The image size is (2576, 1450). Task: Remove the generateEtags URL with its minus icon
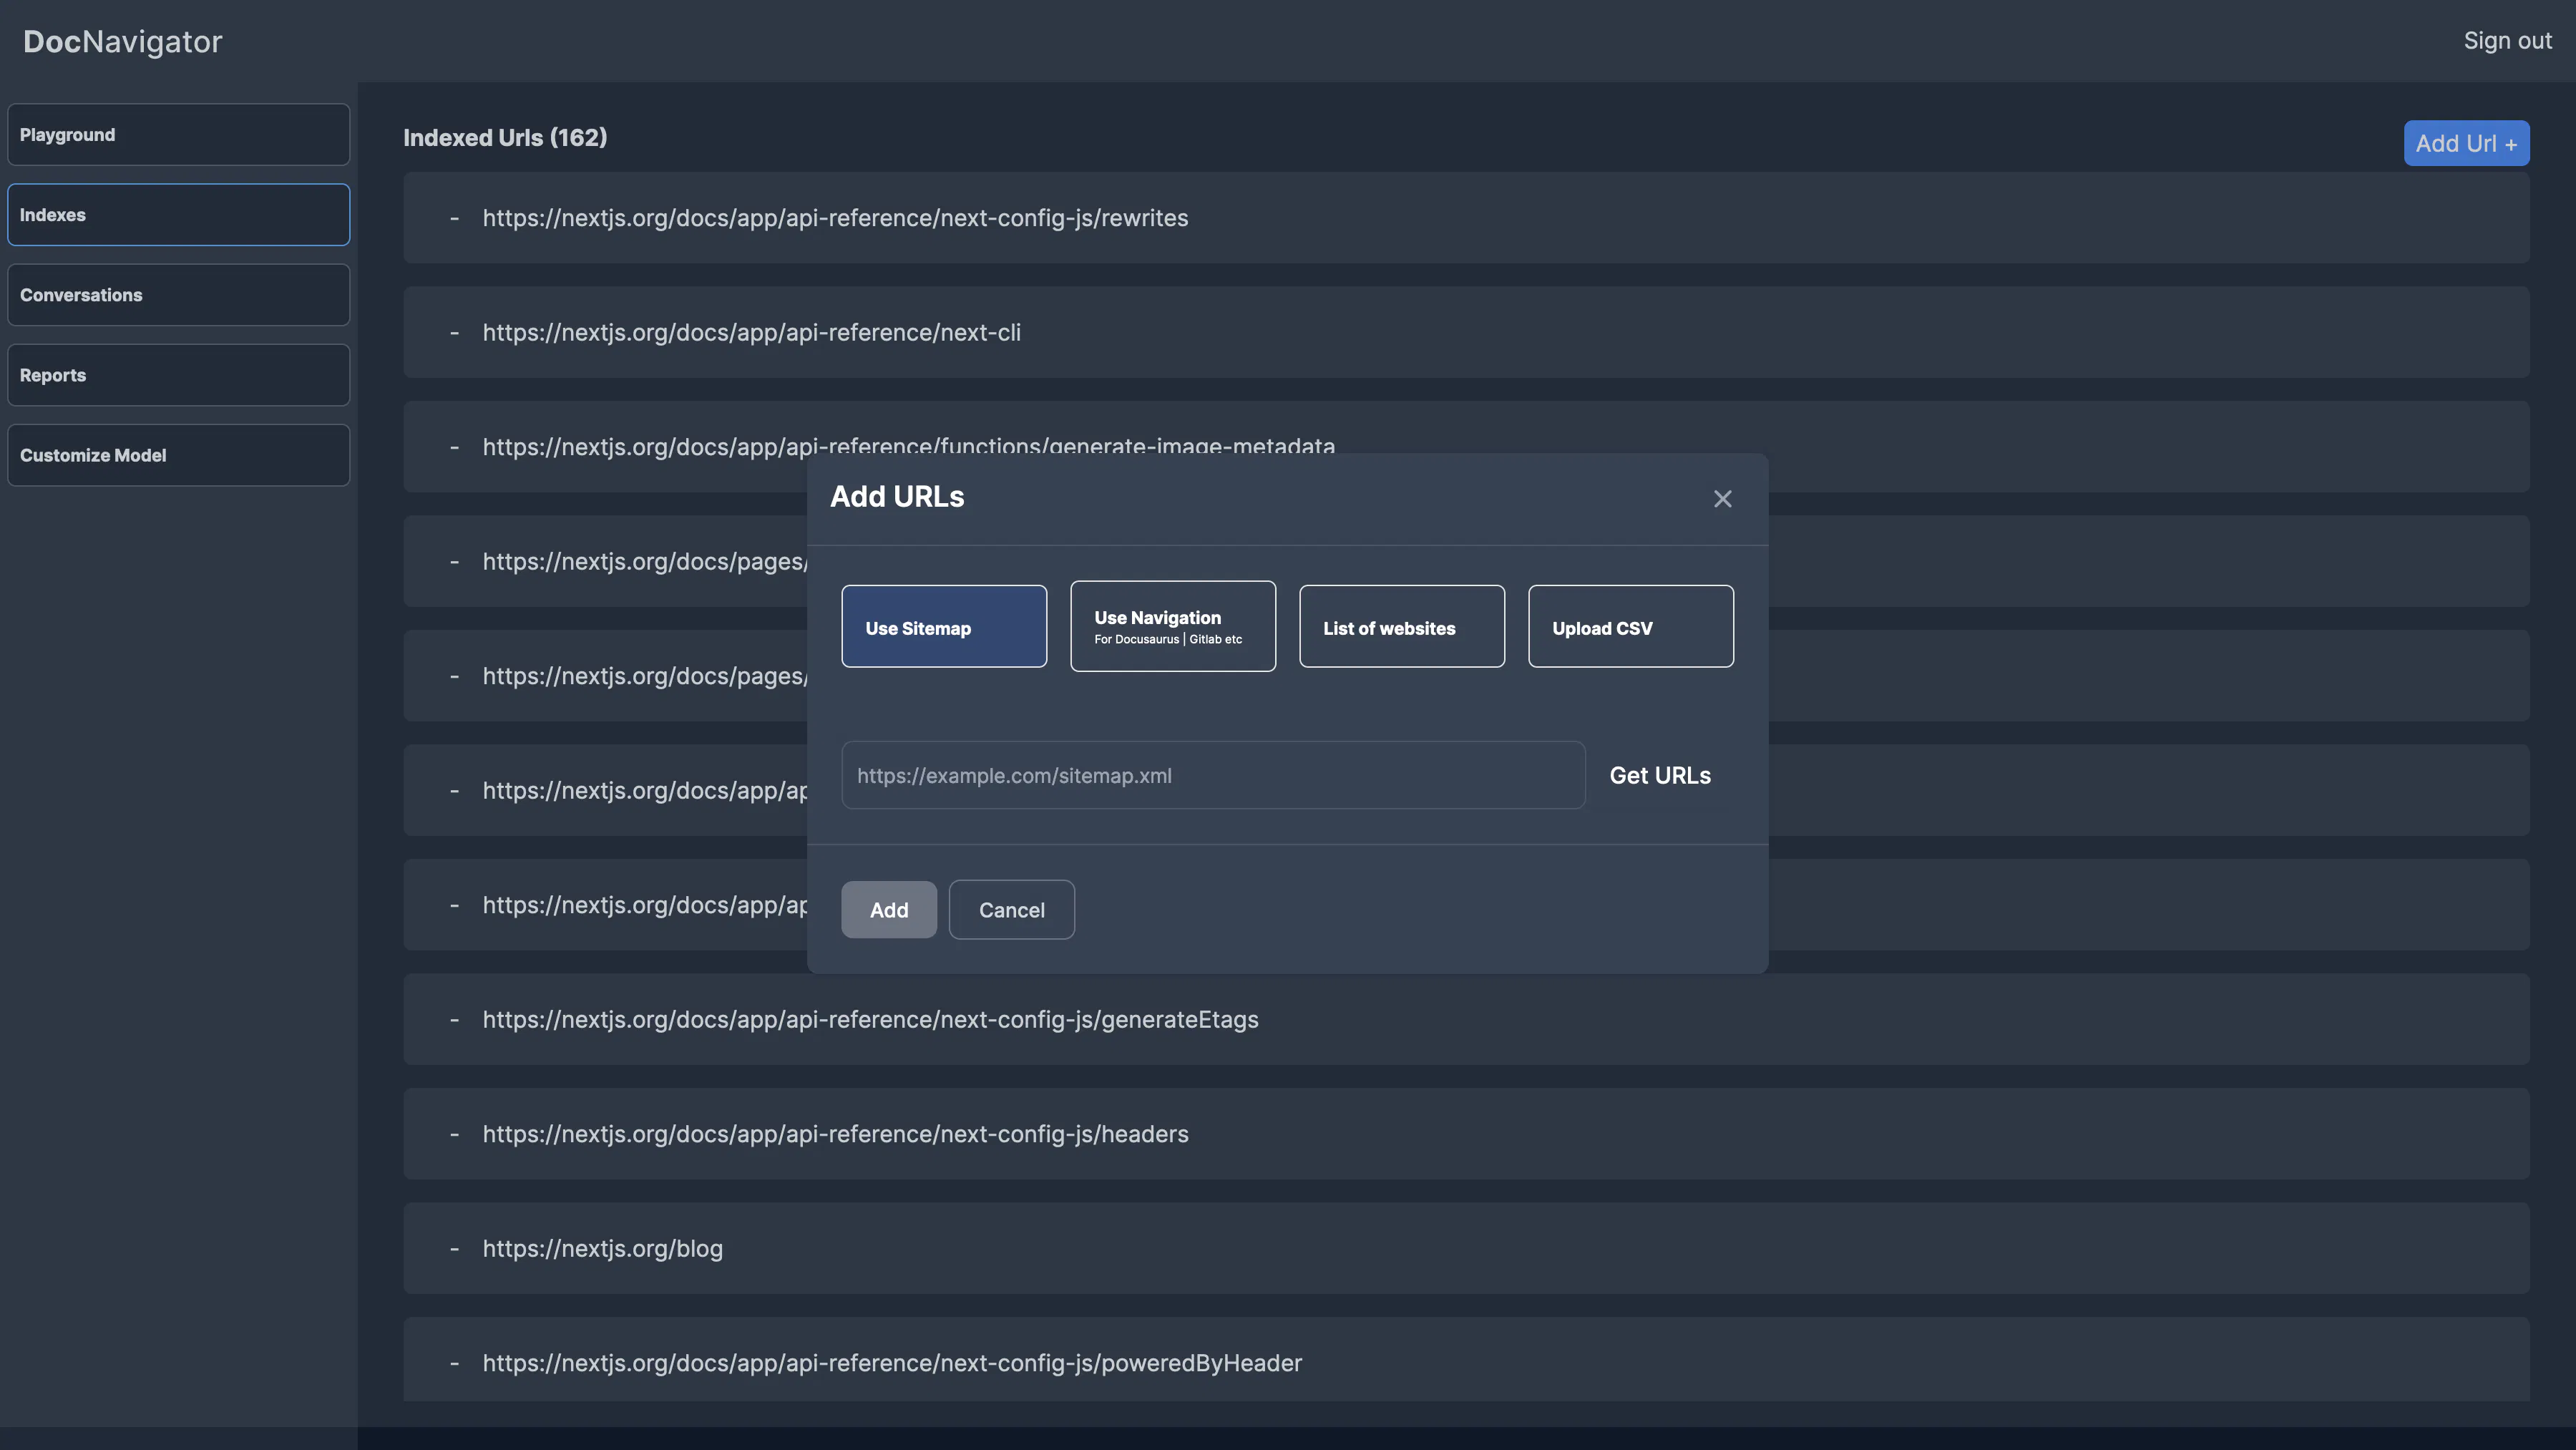[x=454, y=1019]
